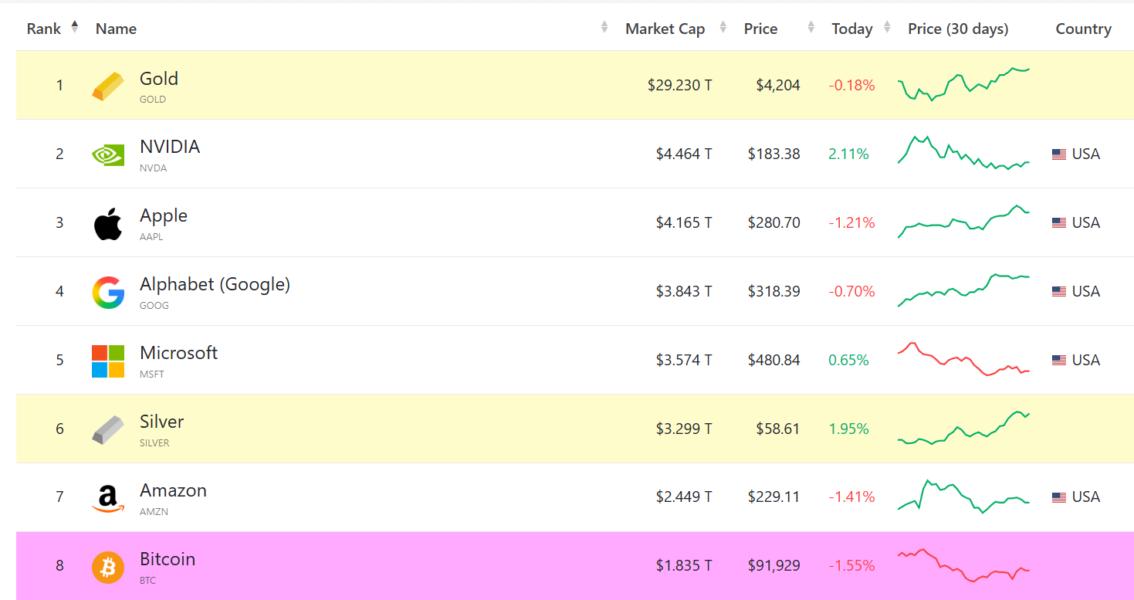The height and width of the screenshot is (600, 1134).
Task: Open the Bitcoin name link
Action: pos(167,559)
